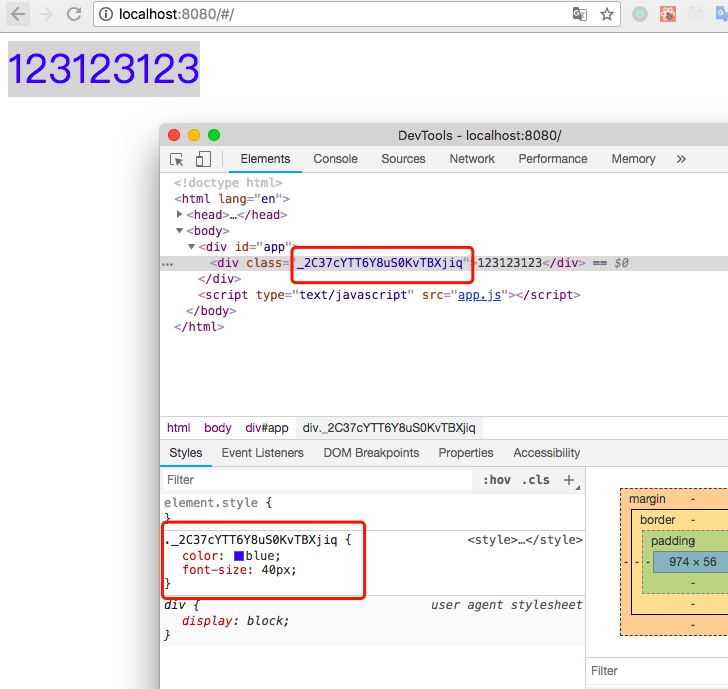Go back with the browser arrow

click(x=18, y=14)
